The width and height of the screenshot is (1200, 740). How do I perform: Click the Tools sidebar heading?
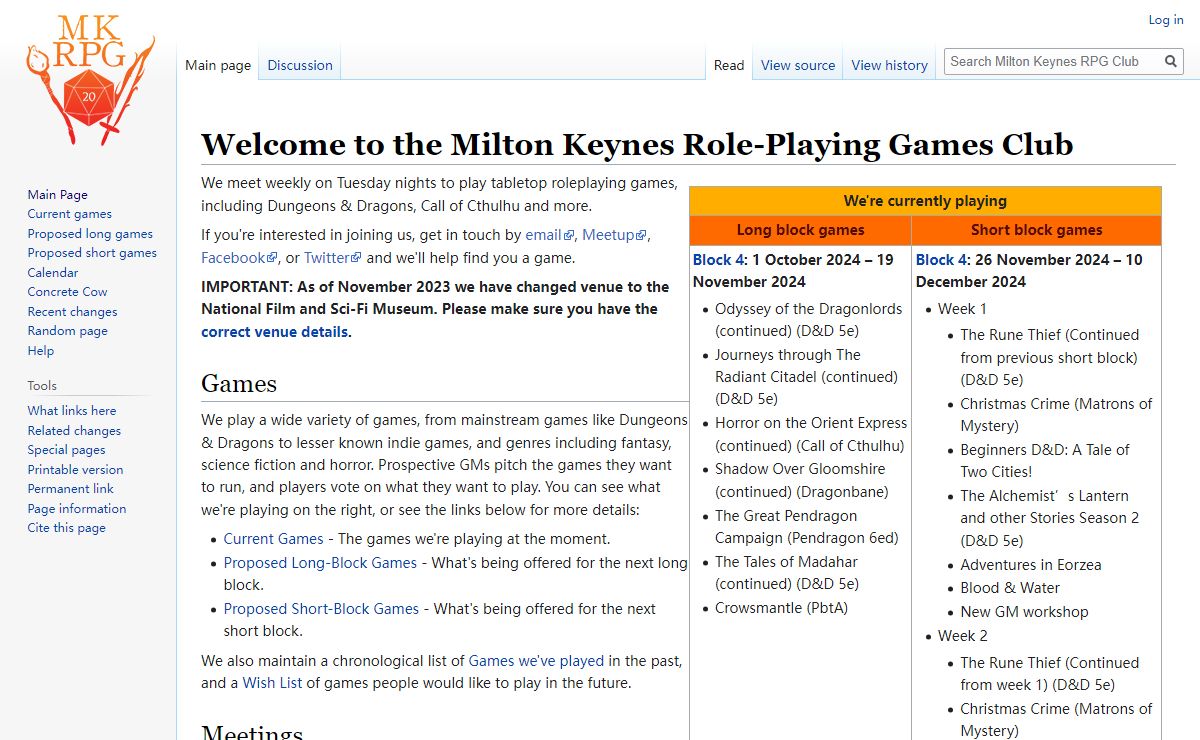click(42, 386)
